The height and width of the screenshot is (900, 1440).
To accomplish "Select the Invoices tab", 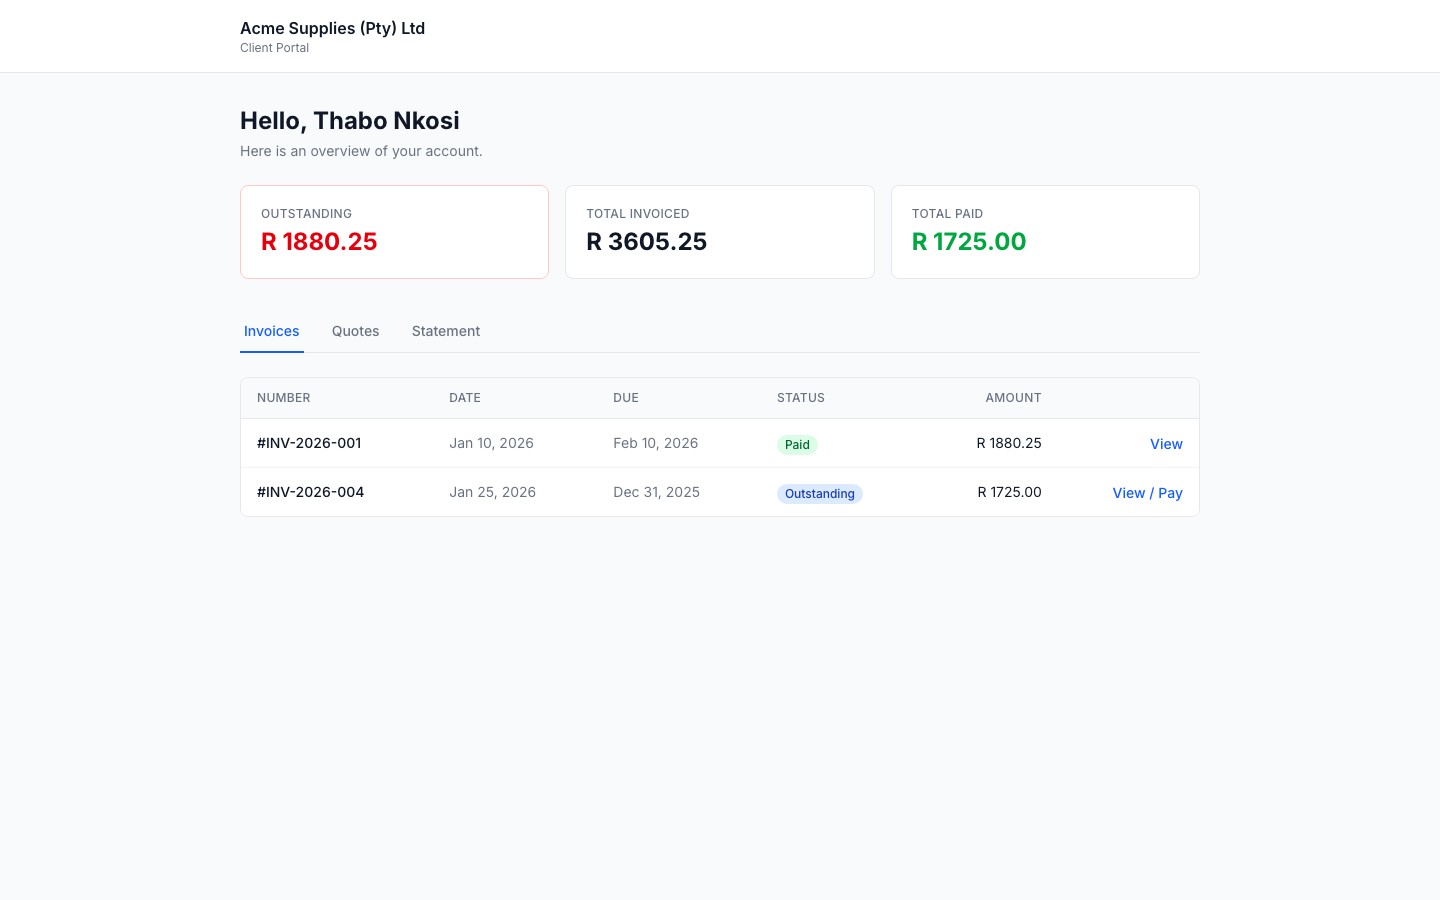I will pos(271,331).
